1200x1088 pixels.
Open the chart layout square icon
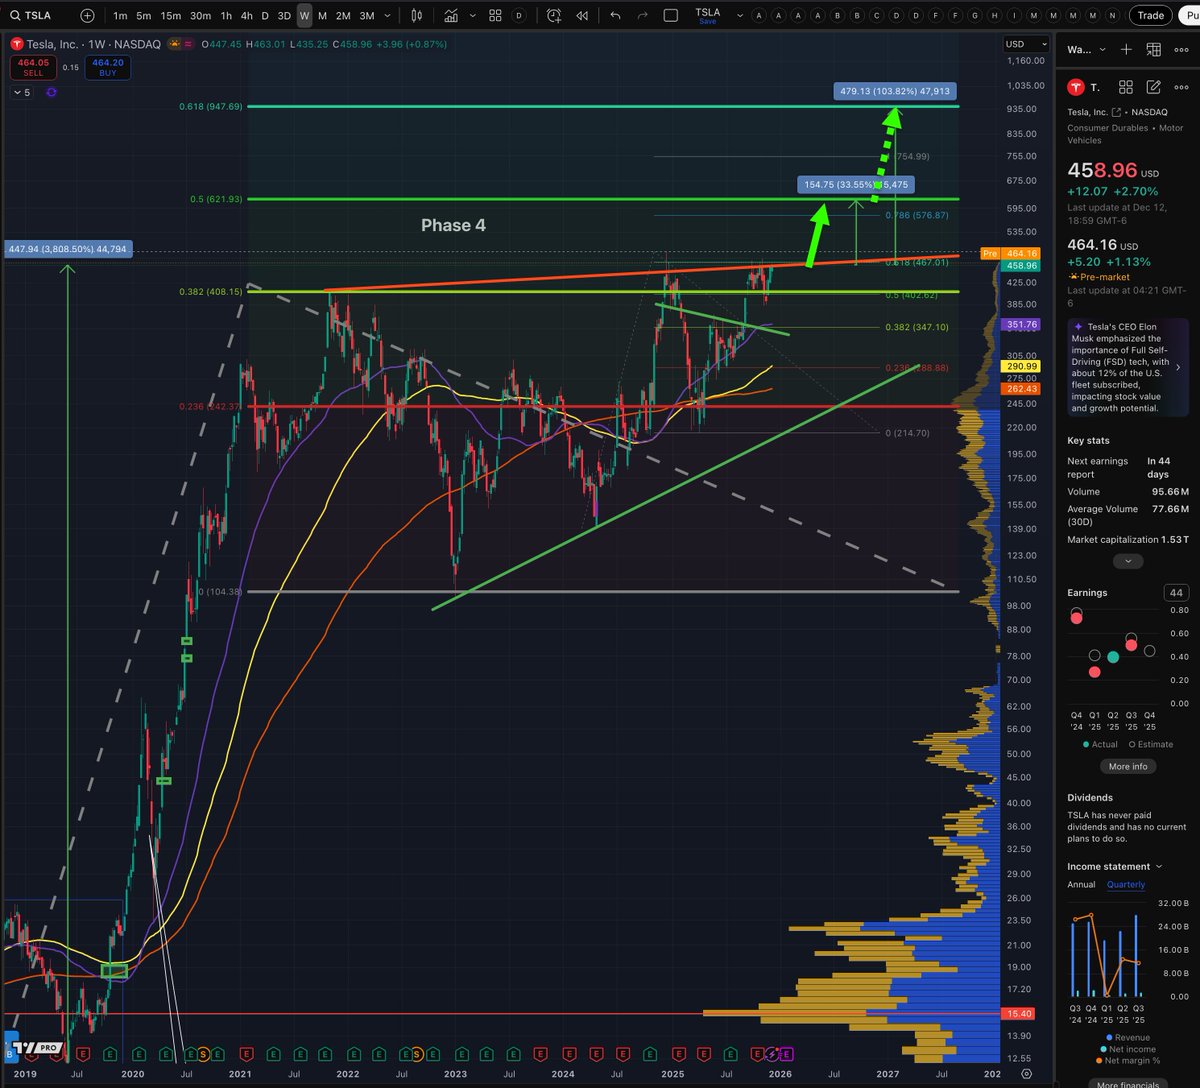pyautogui.click(x=671, y=15)
